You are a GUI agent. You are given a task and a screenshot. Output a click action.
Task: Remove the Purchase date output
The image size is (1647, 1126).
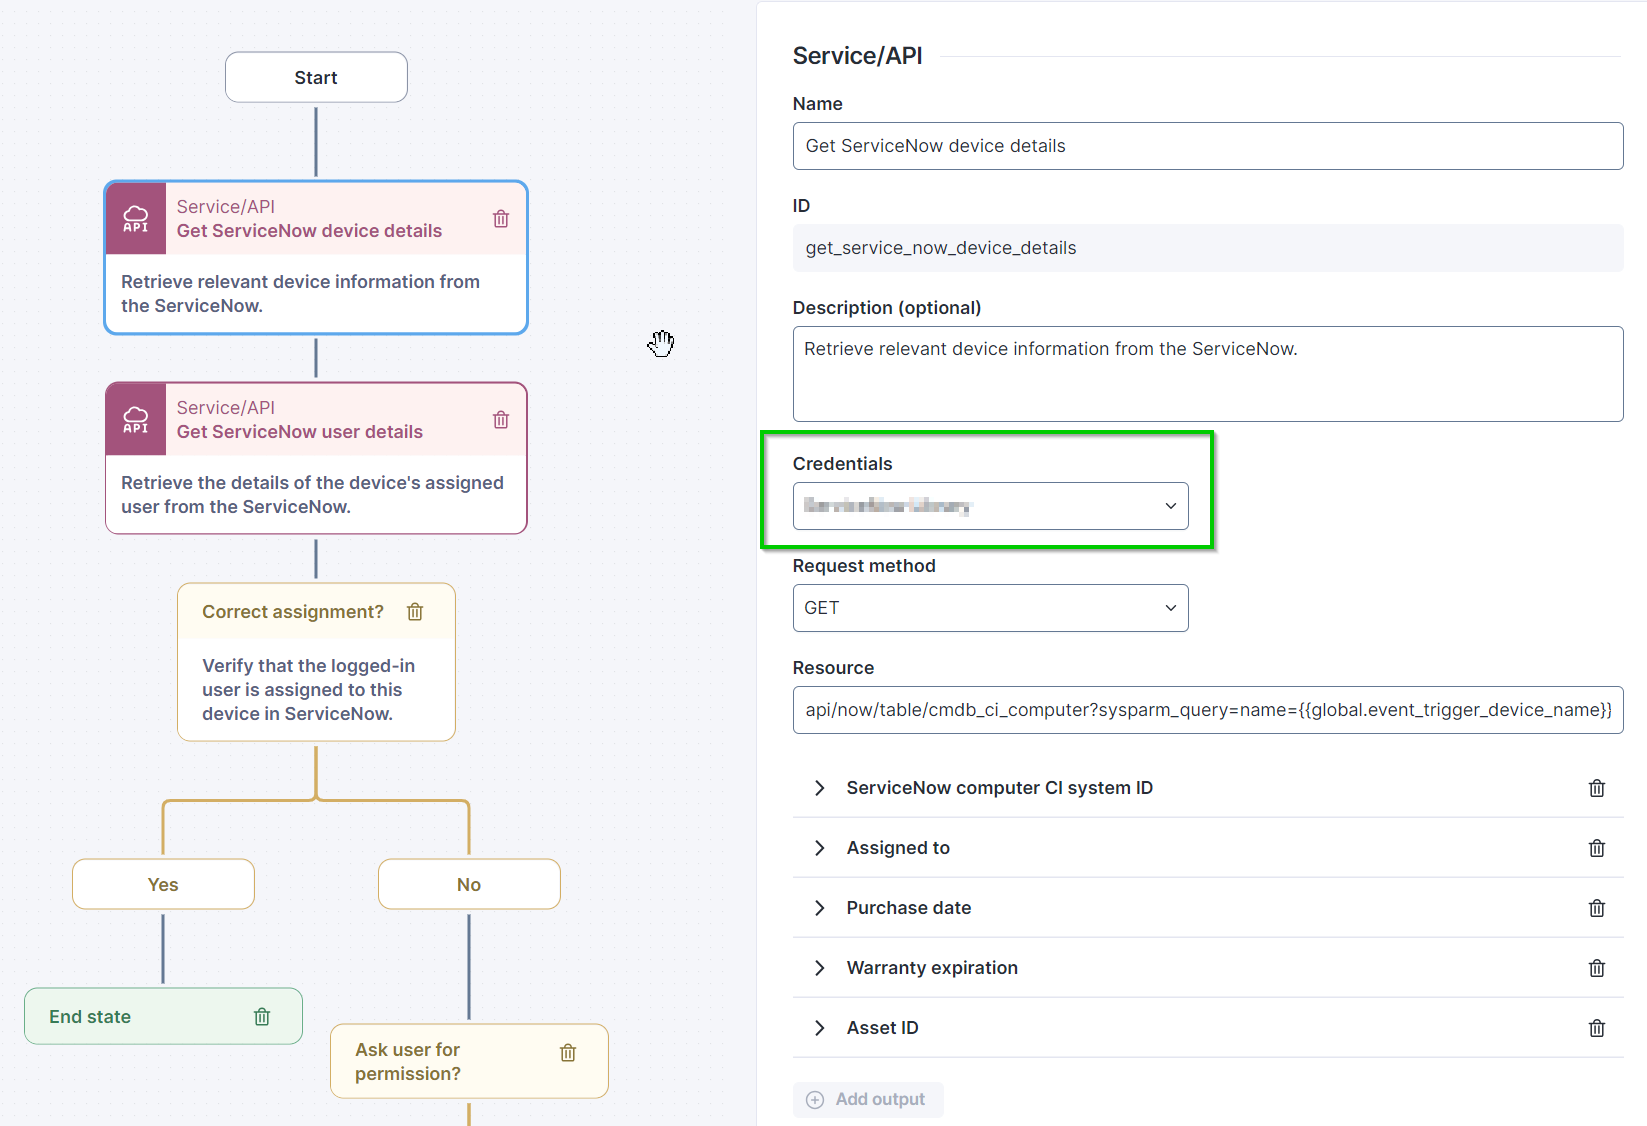[1597, 908]
